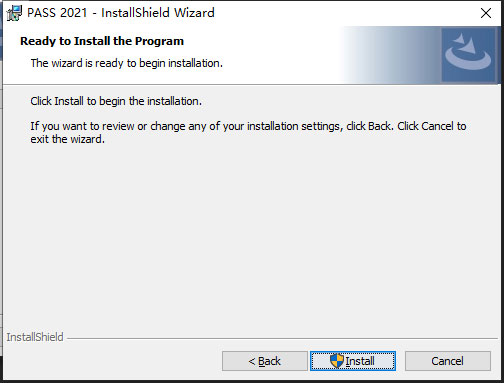This screenshot has width=504, height=383.
Task: Click the InstallShield logo graphic in the banner
Action: tap(468, 55)
